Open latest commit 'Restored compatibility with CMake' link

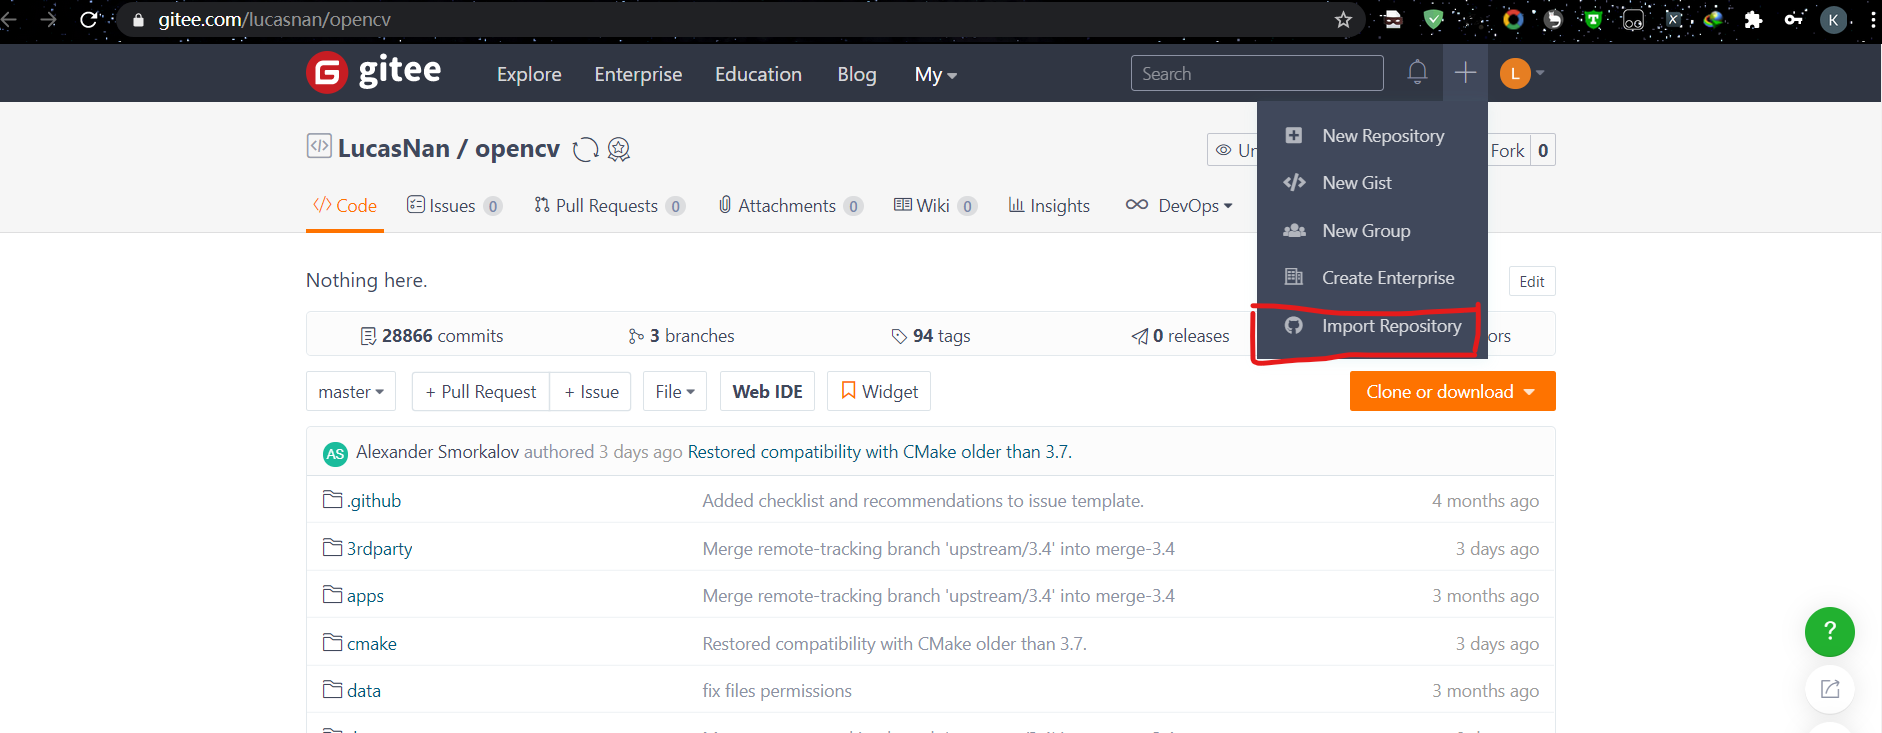coord(880,452)
